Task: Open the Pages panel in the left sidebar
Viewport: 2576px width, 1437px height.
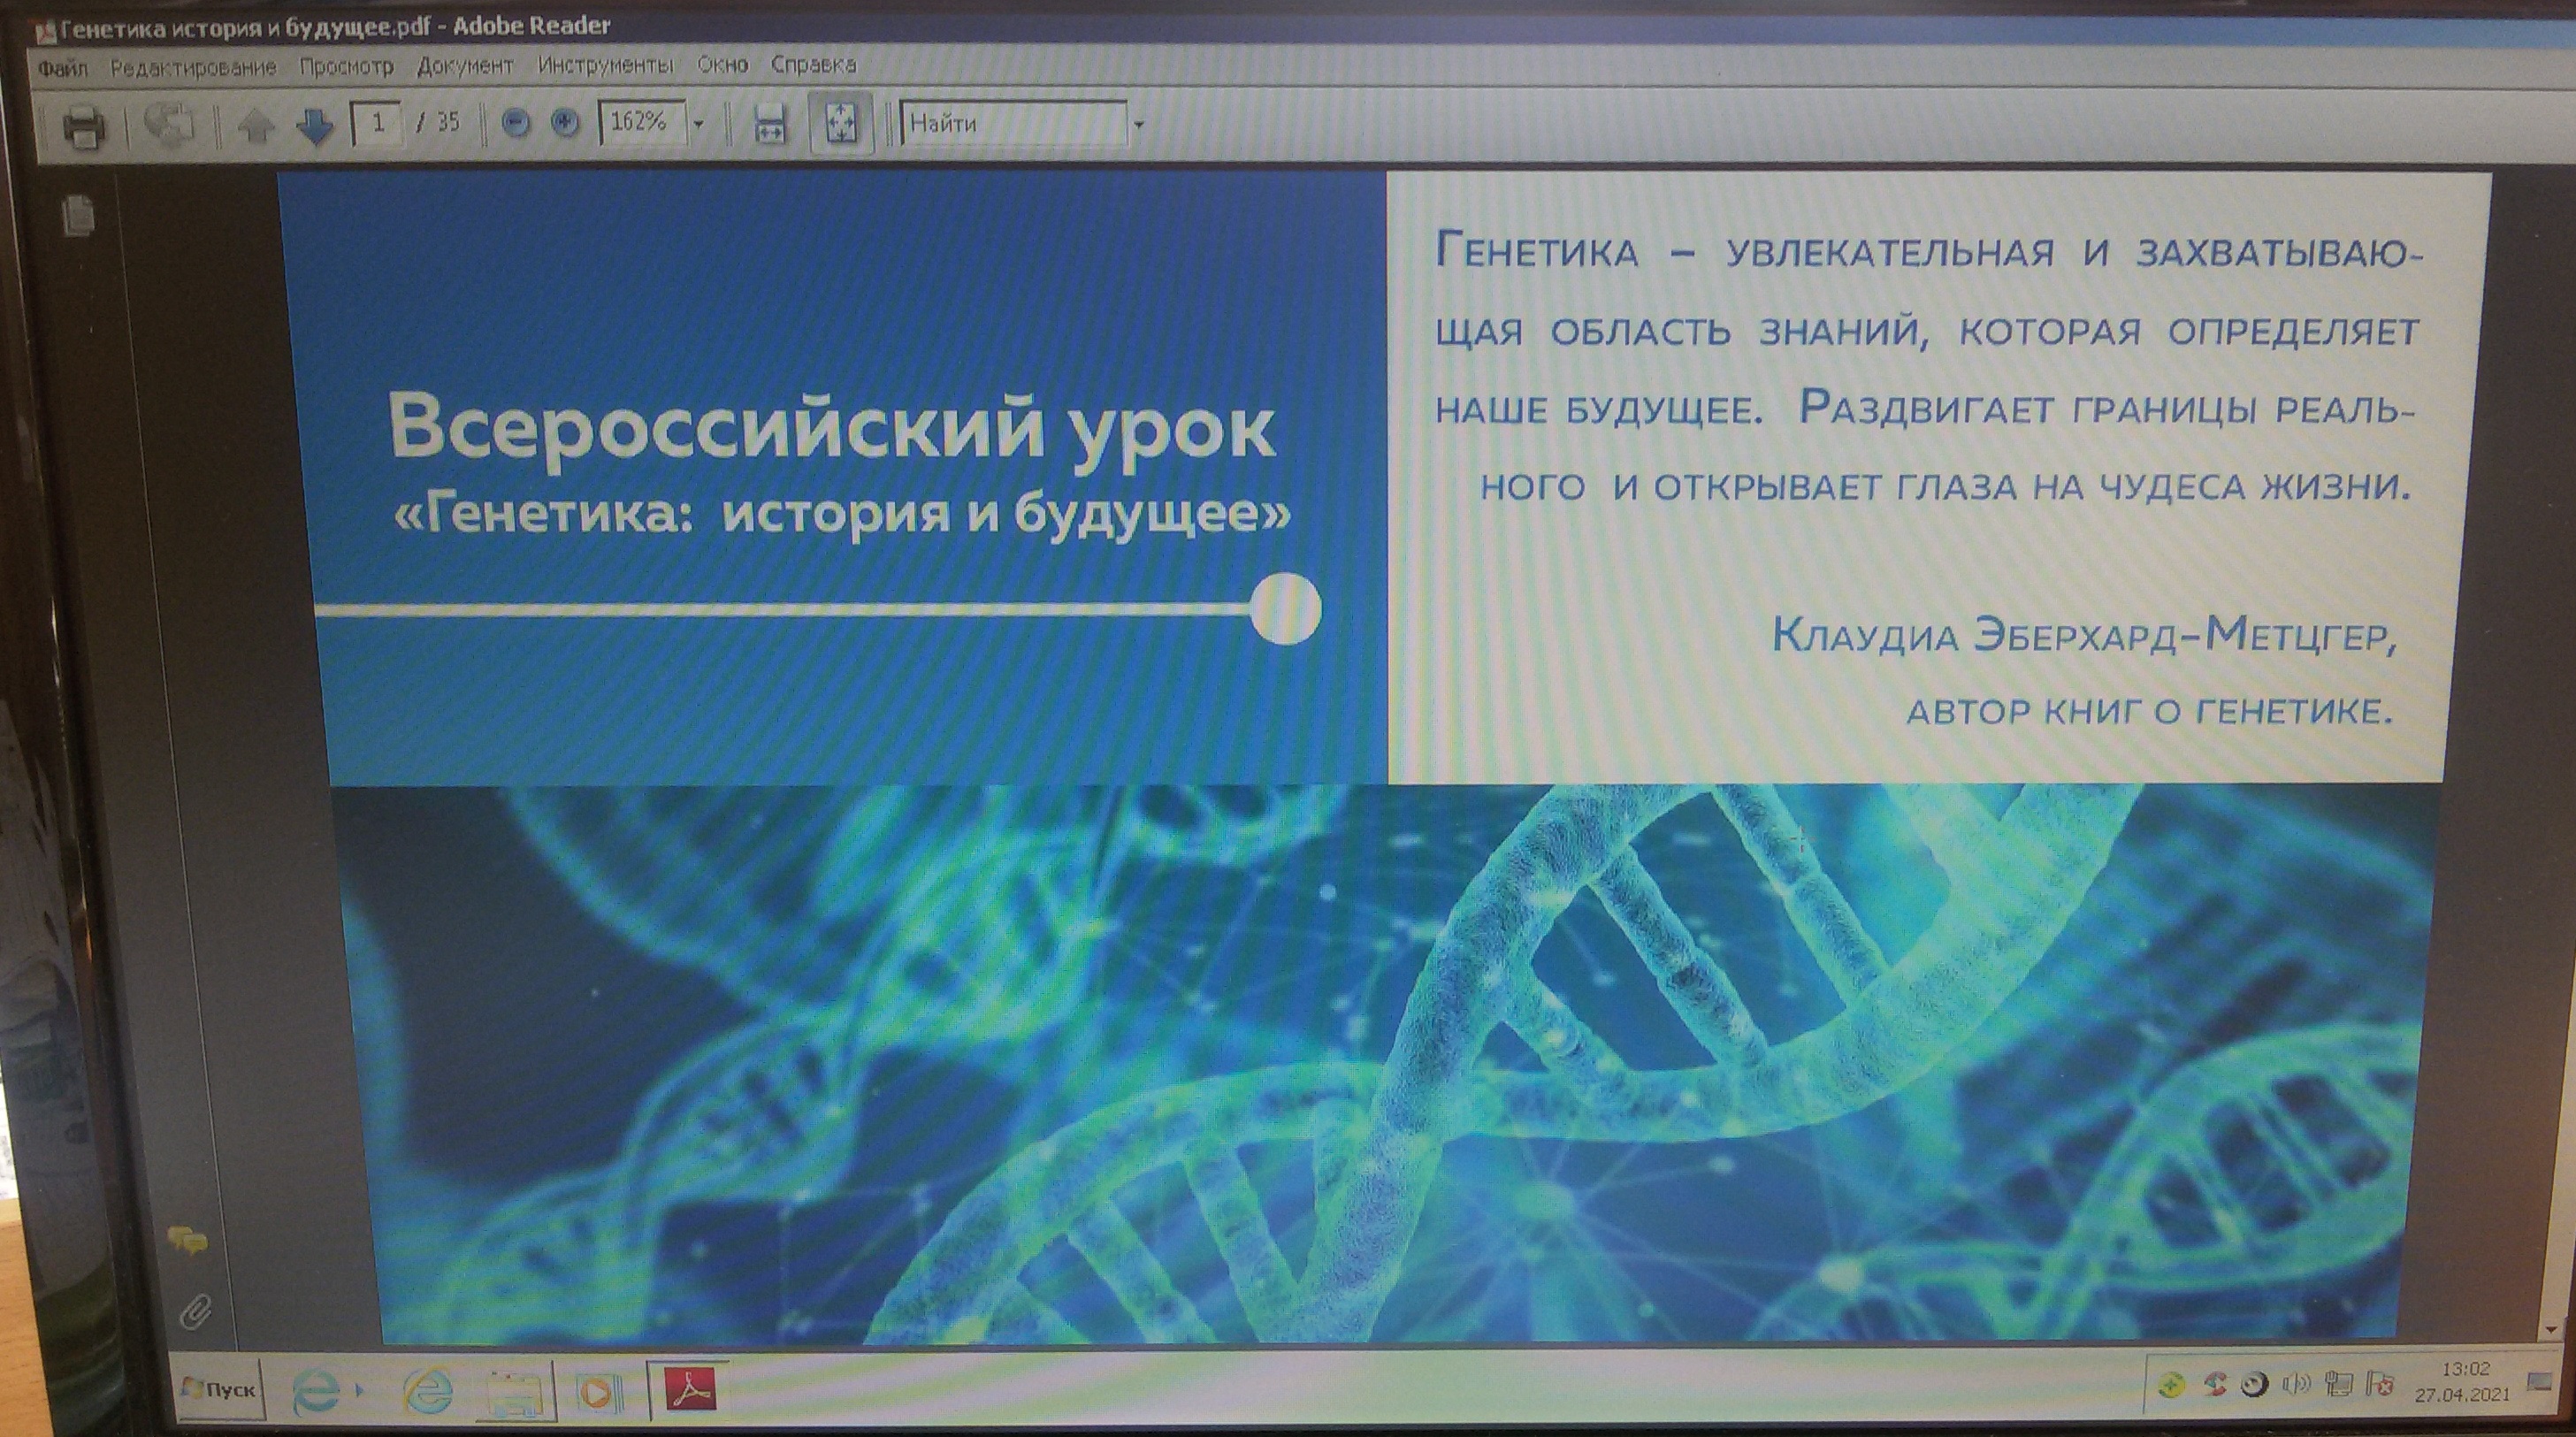Action: click(77, 215)
